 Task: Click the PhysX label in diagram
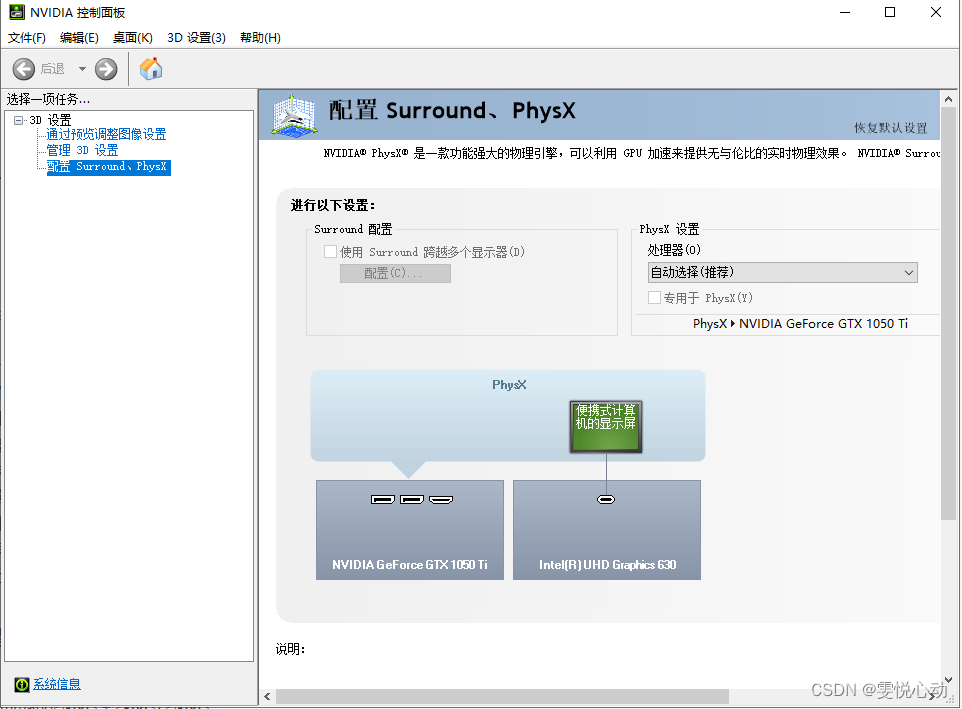[509, 385]
